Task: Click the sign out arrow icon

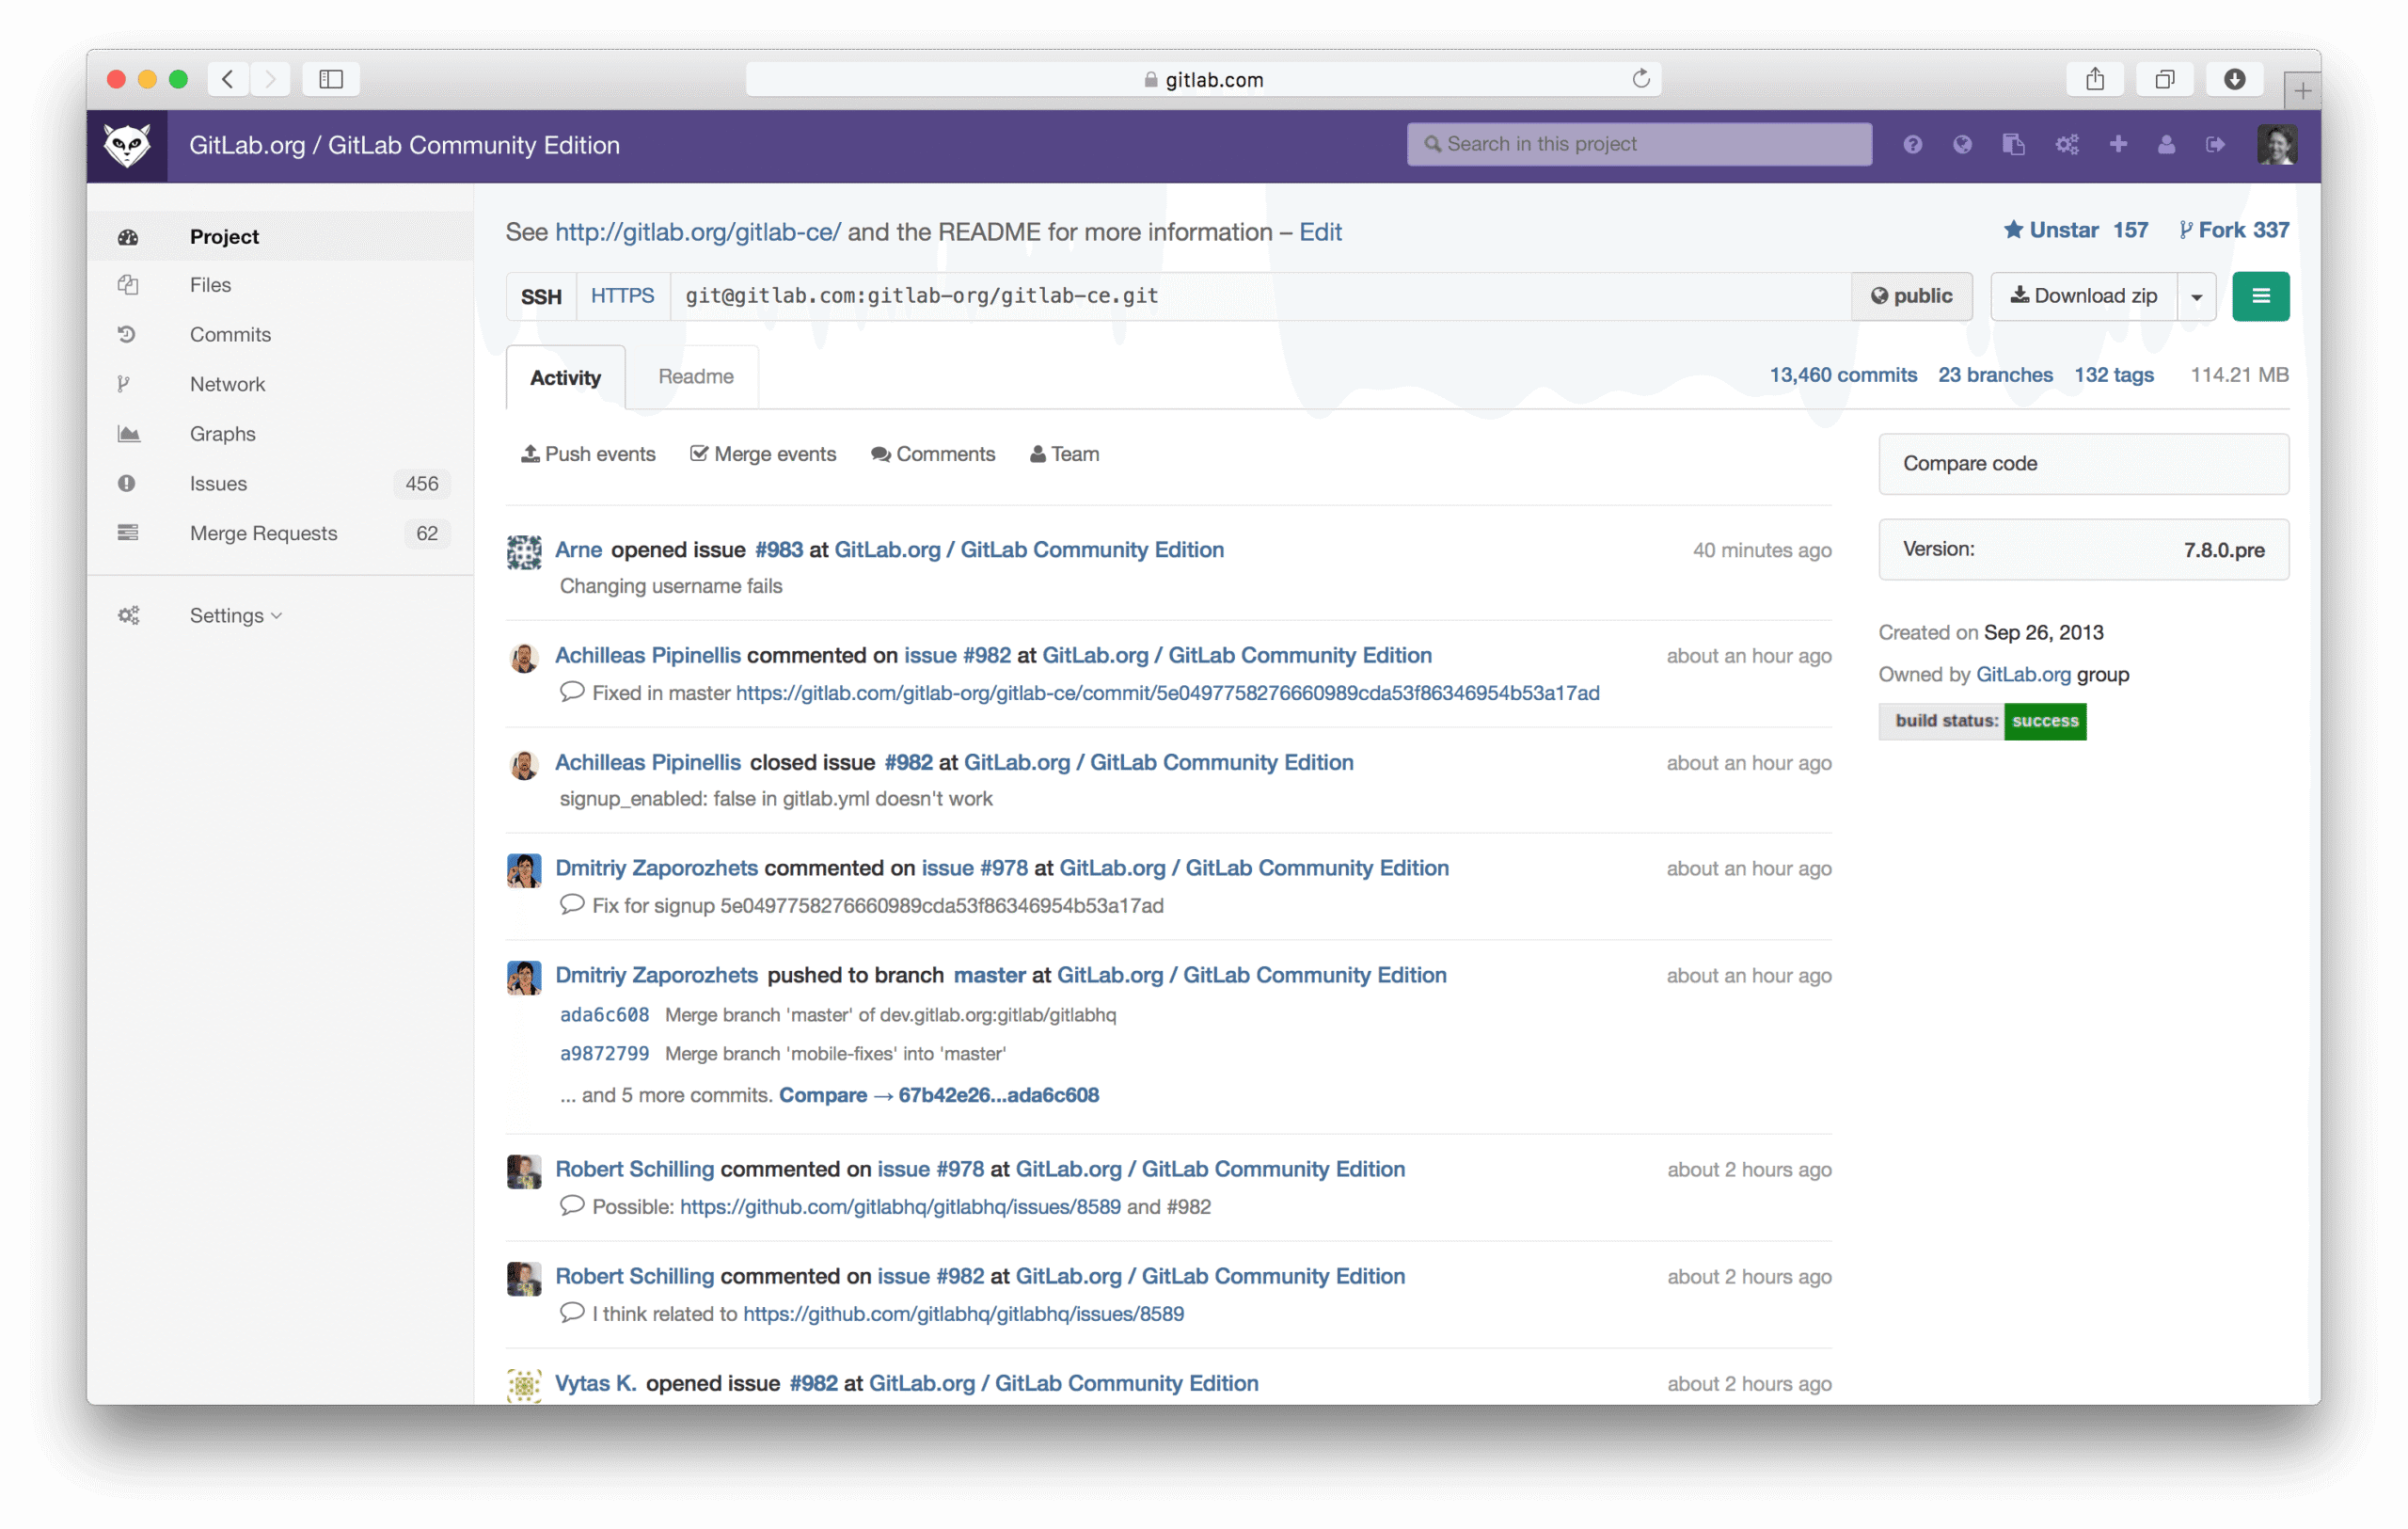Action: [x=2215, y=145]
